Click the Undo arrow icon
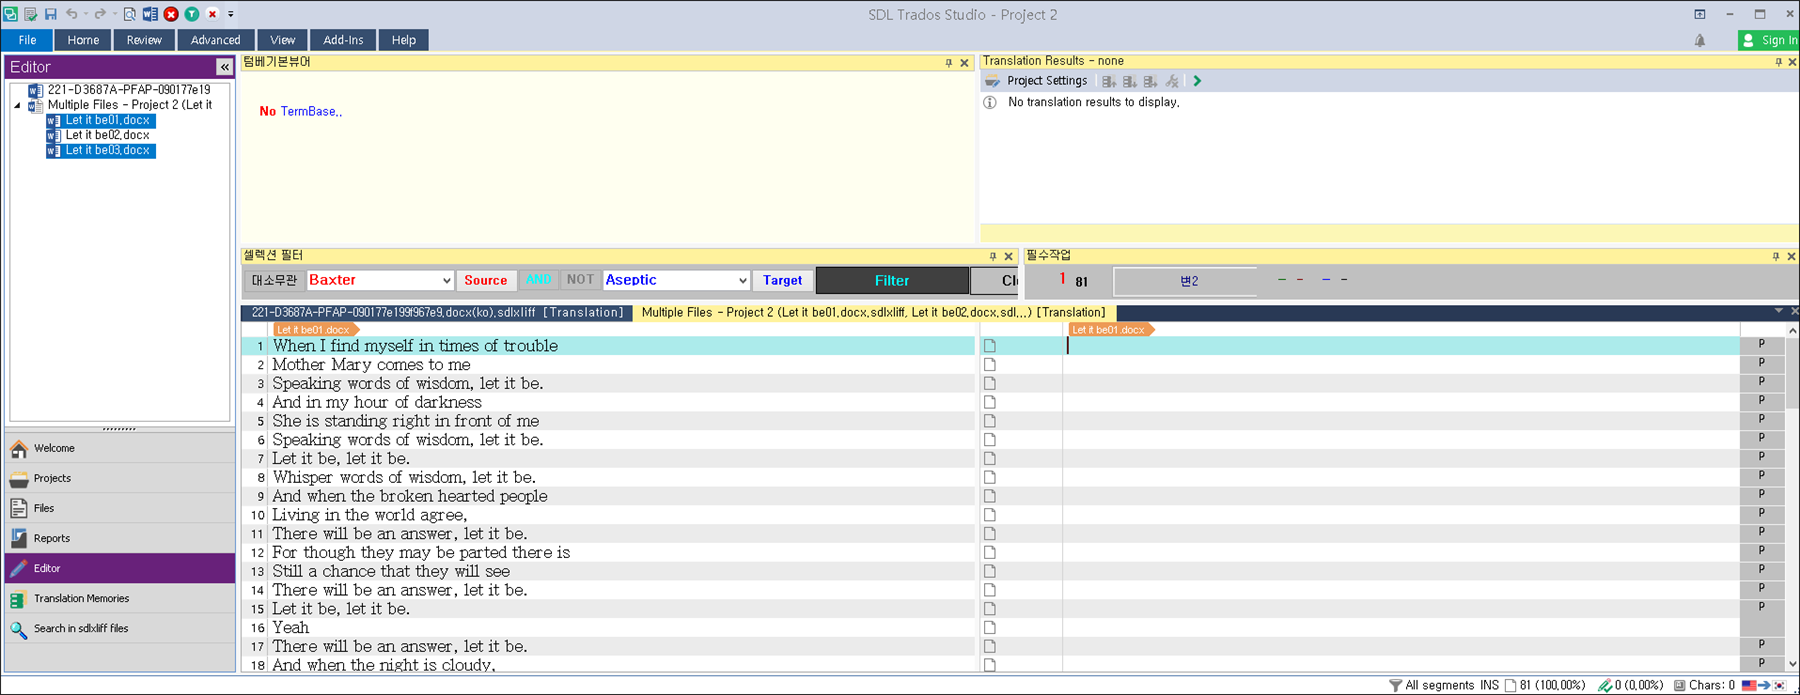 (x=71, y=14)
